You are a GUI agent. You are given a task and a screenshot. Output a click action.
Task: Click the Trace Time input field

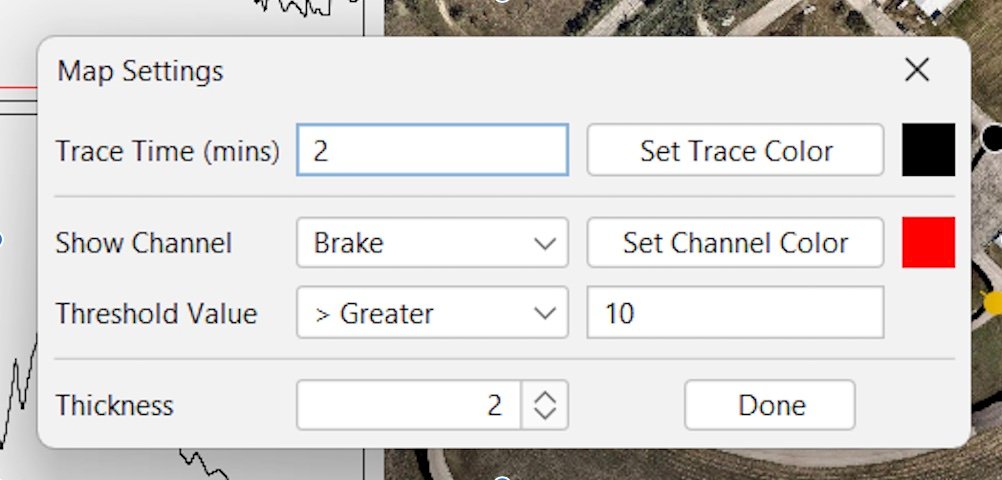432,151
